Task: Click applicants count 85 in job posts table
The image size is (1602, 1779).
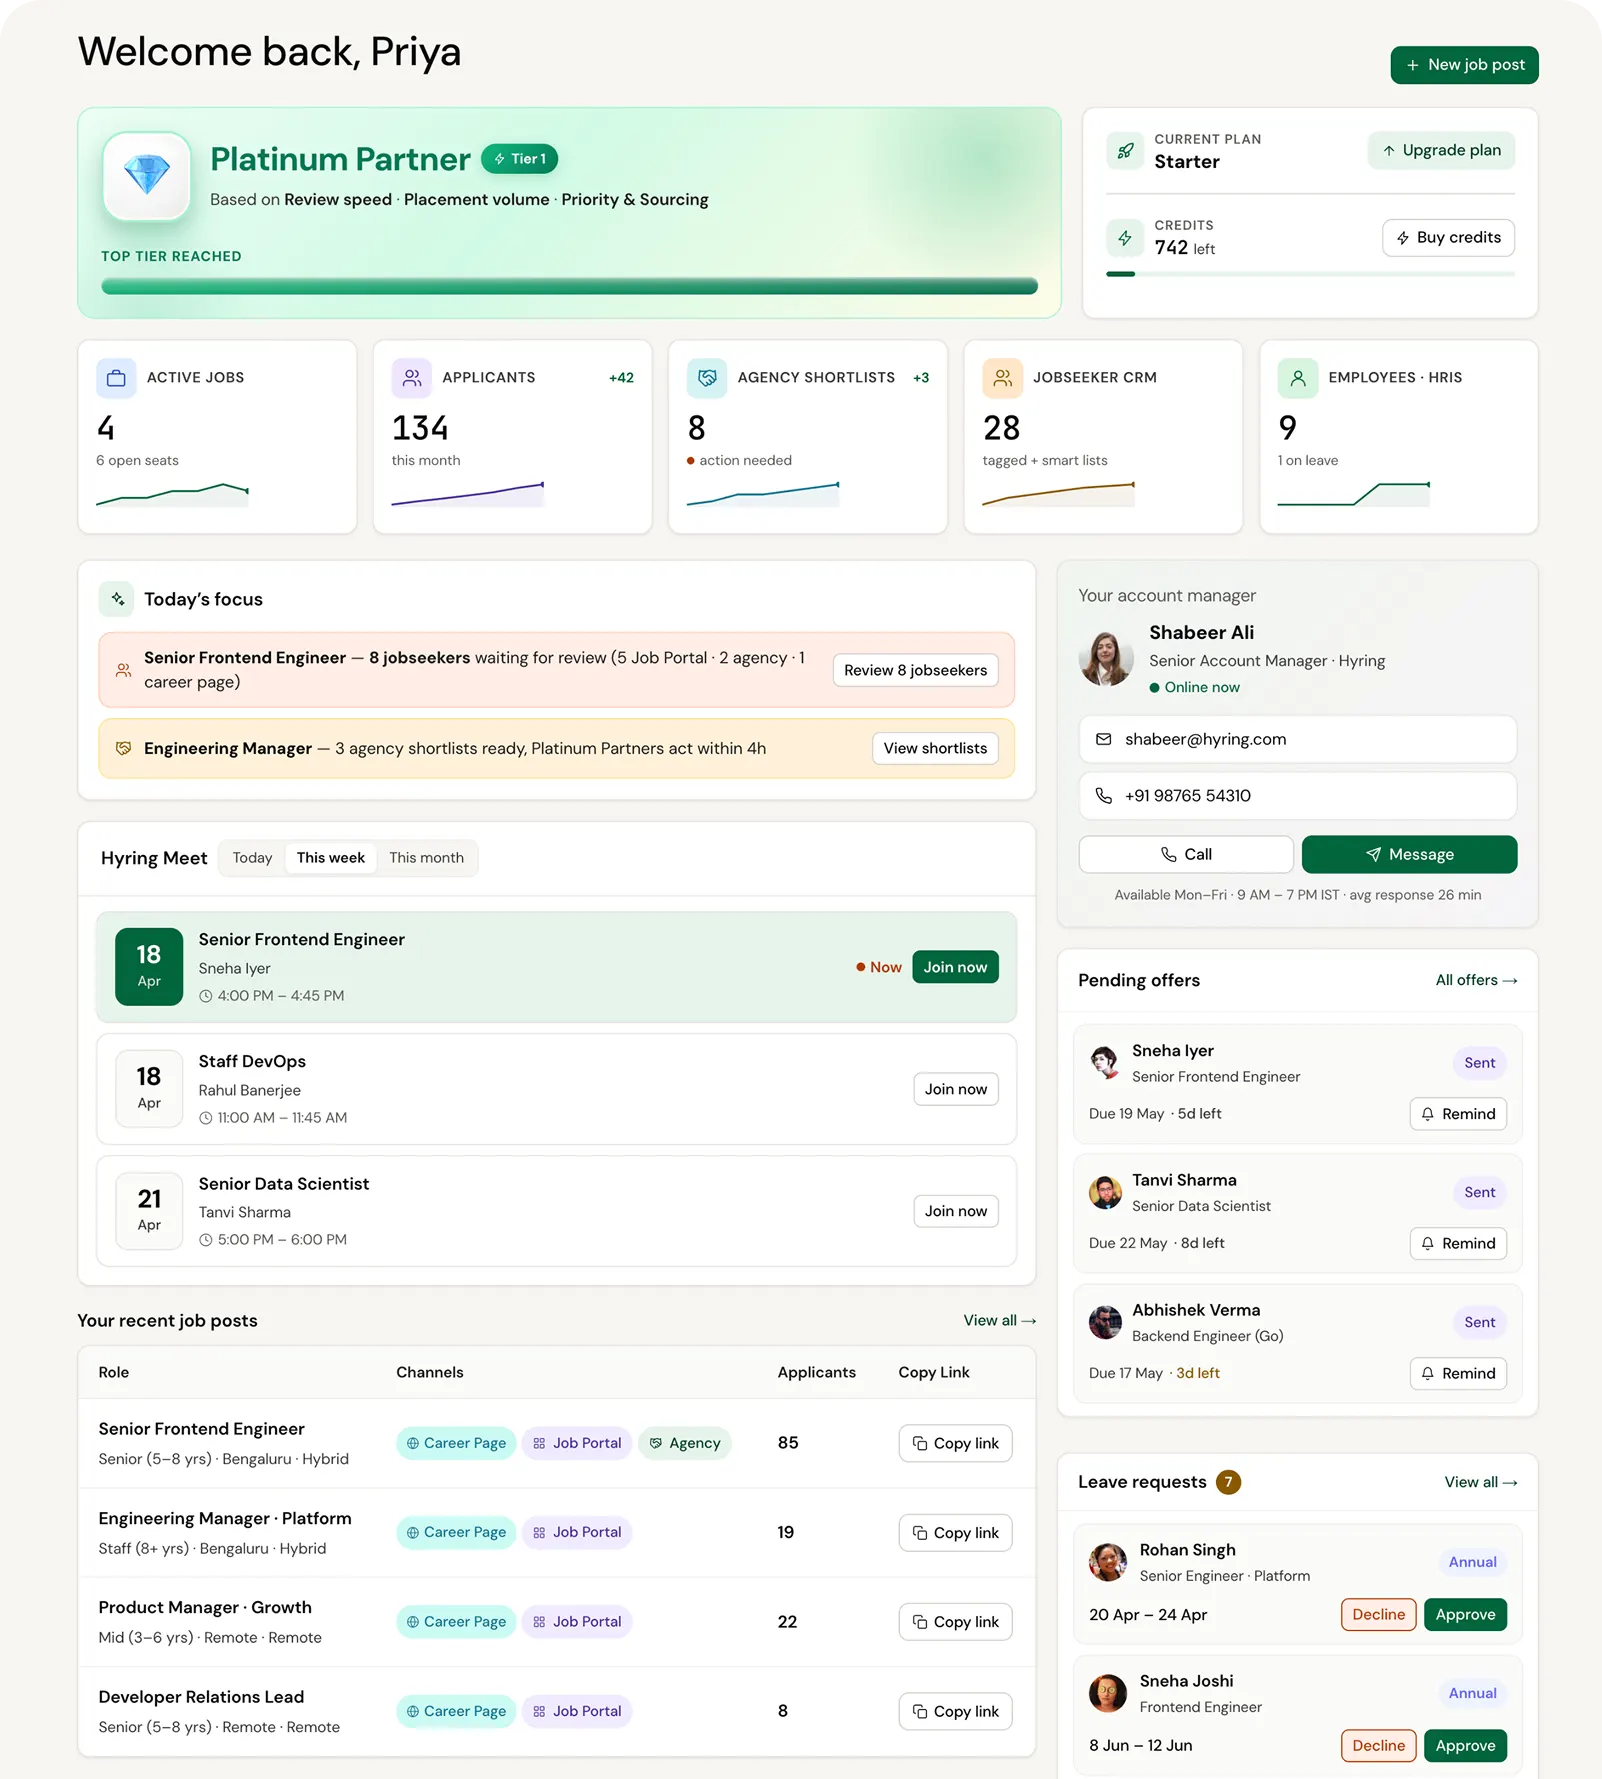Action: pos(788,1443)
